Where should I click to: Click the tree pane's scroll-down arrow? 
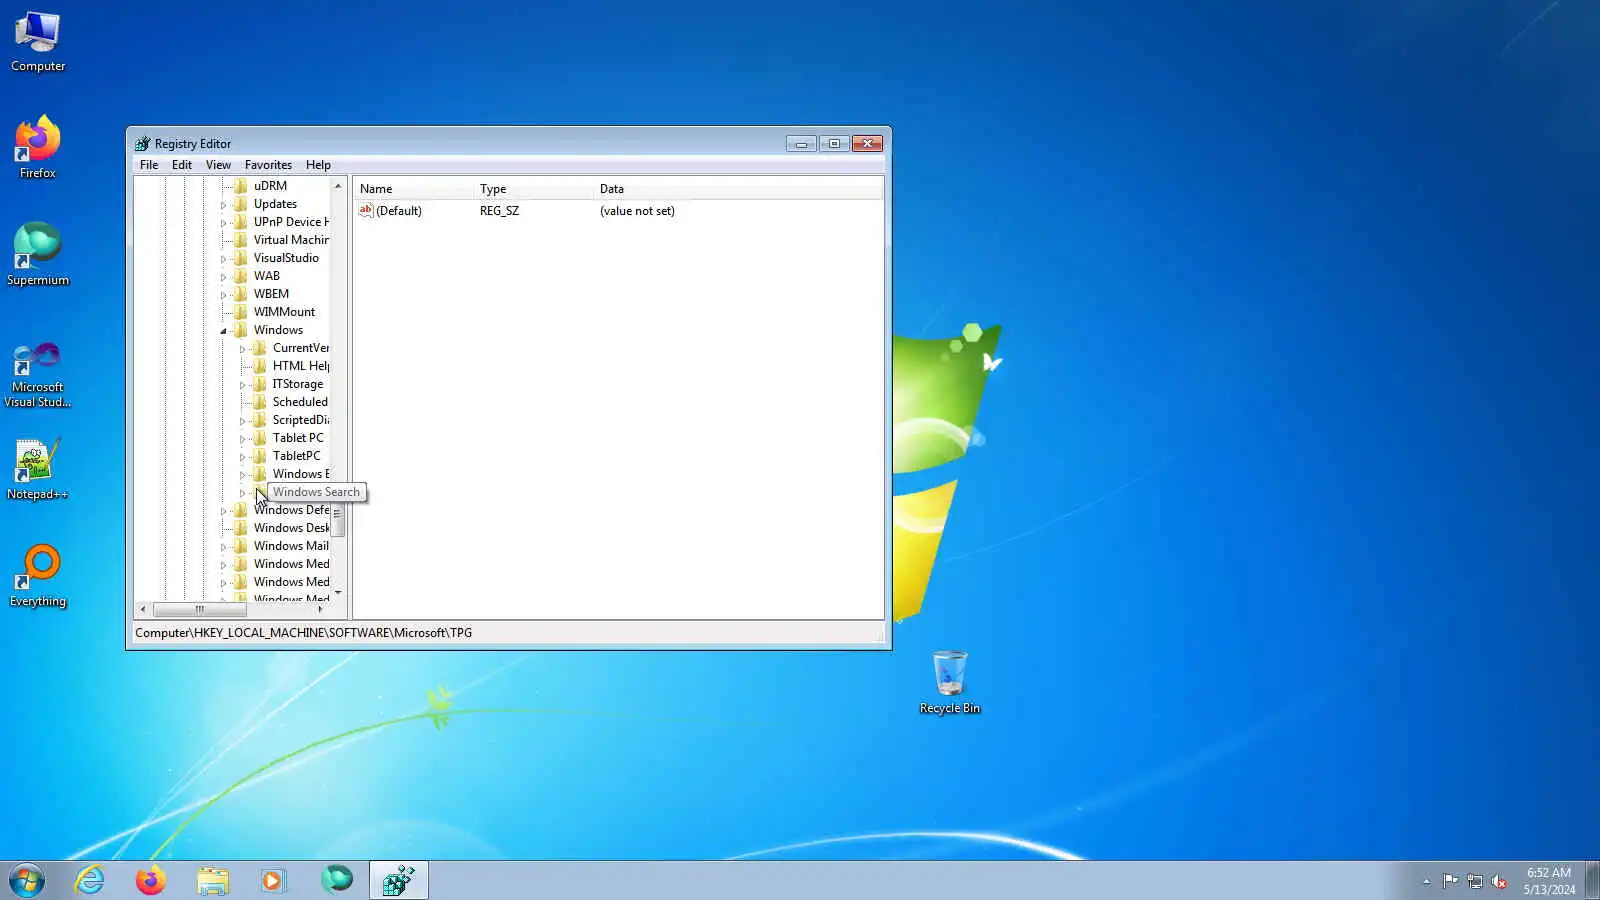[x=338, y=593]
